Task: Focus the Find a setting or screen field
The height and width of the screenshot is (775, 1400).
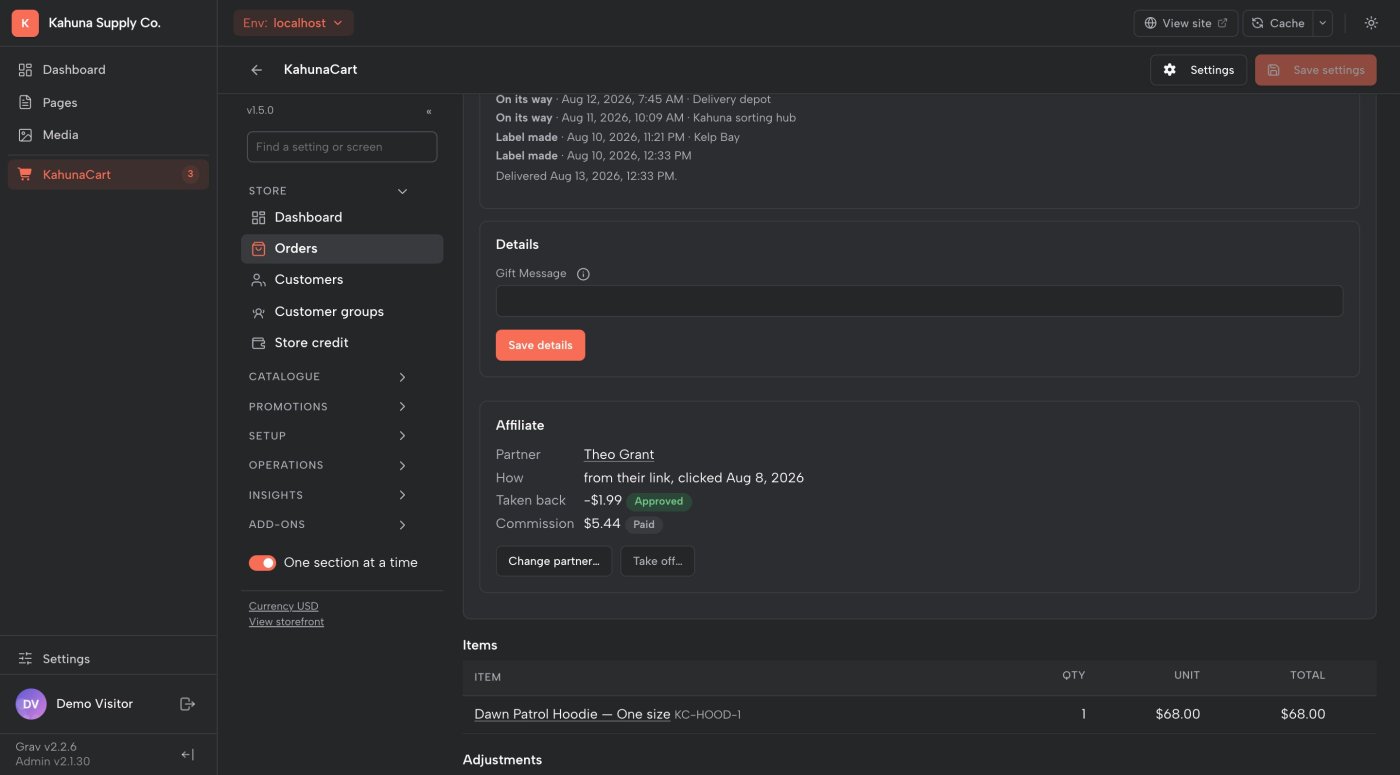Action: pos(342,147)
